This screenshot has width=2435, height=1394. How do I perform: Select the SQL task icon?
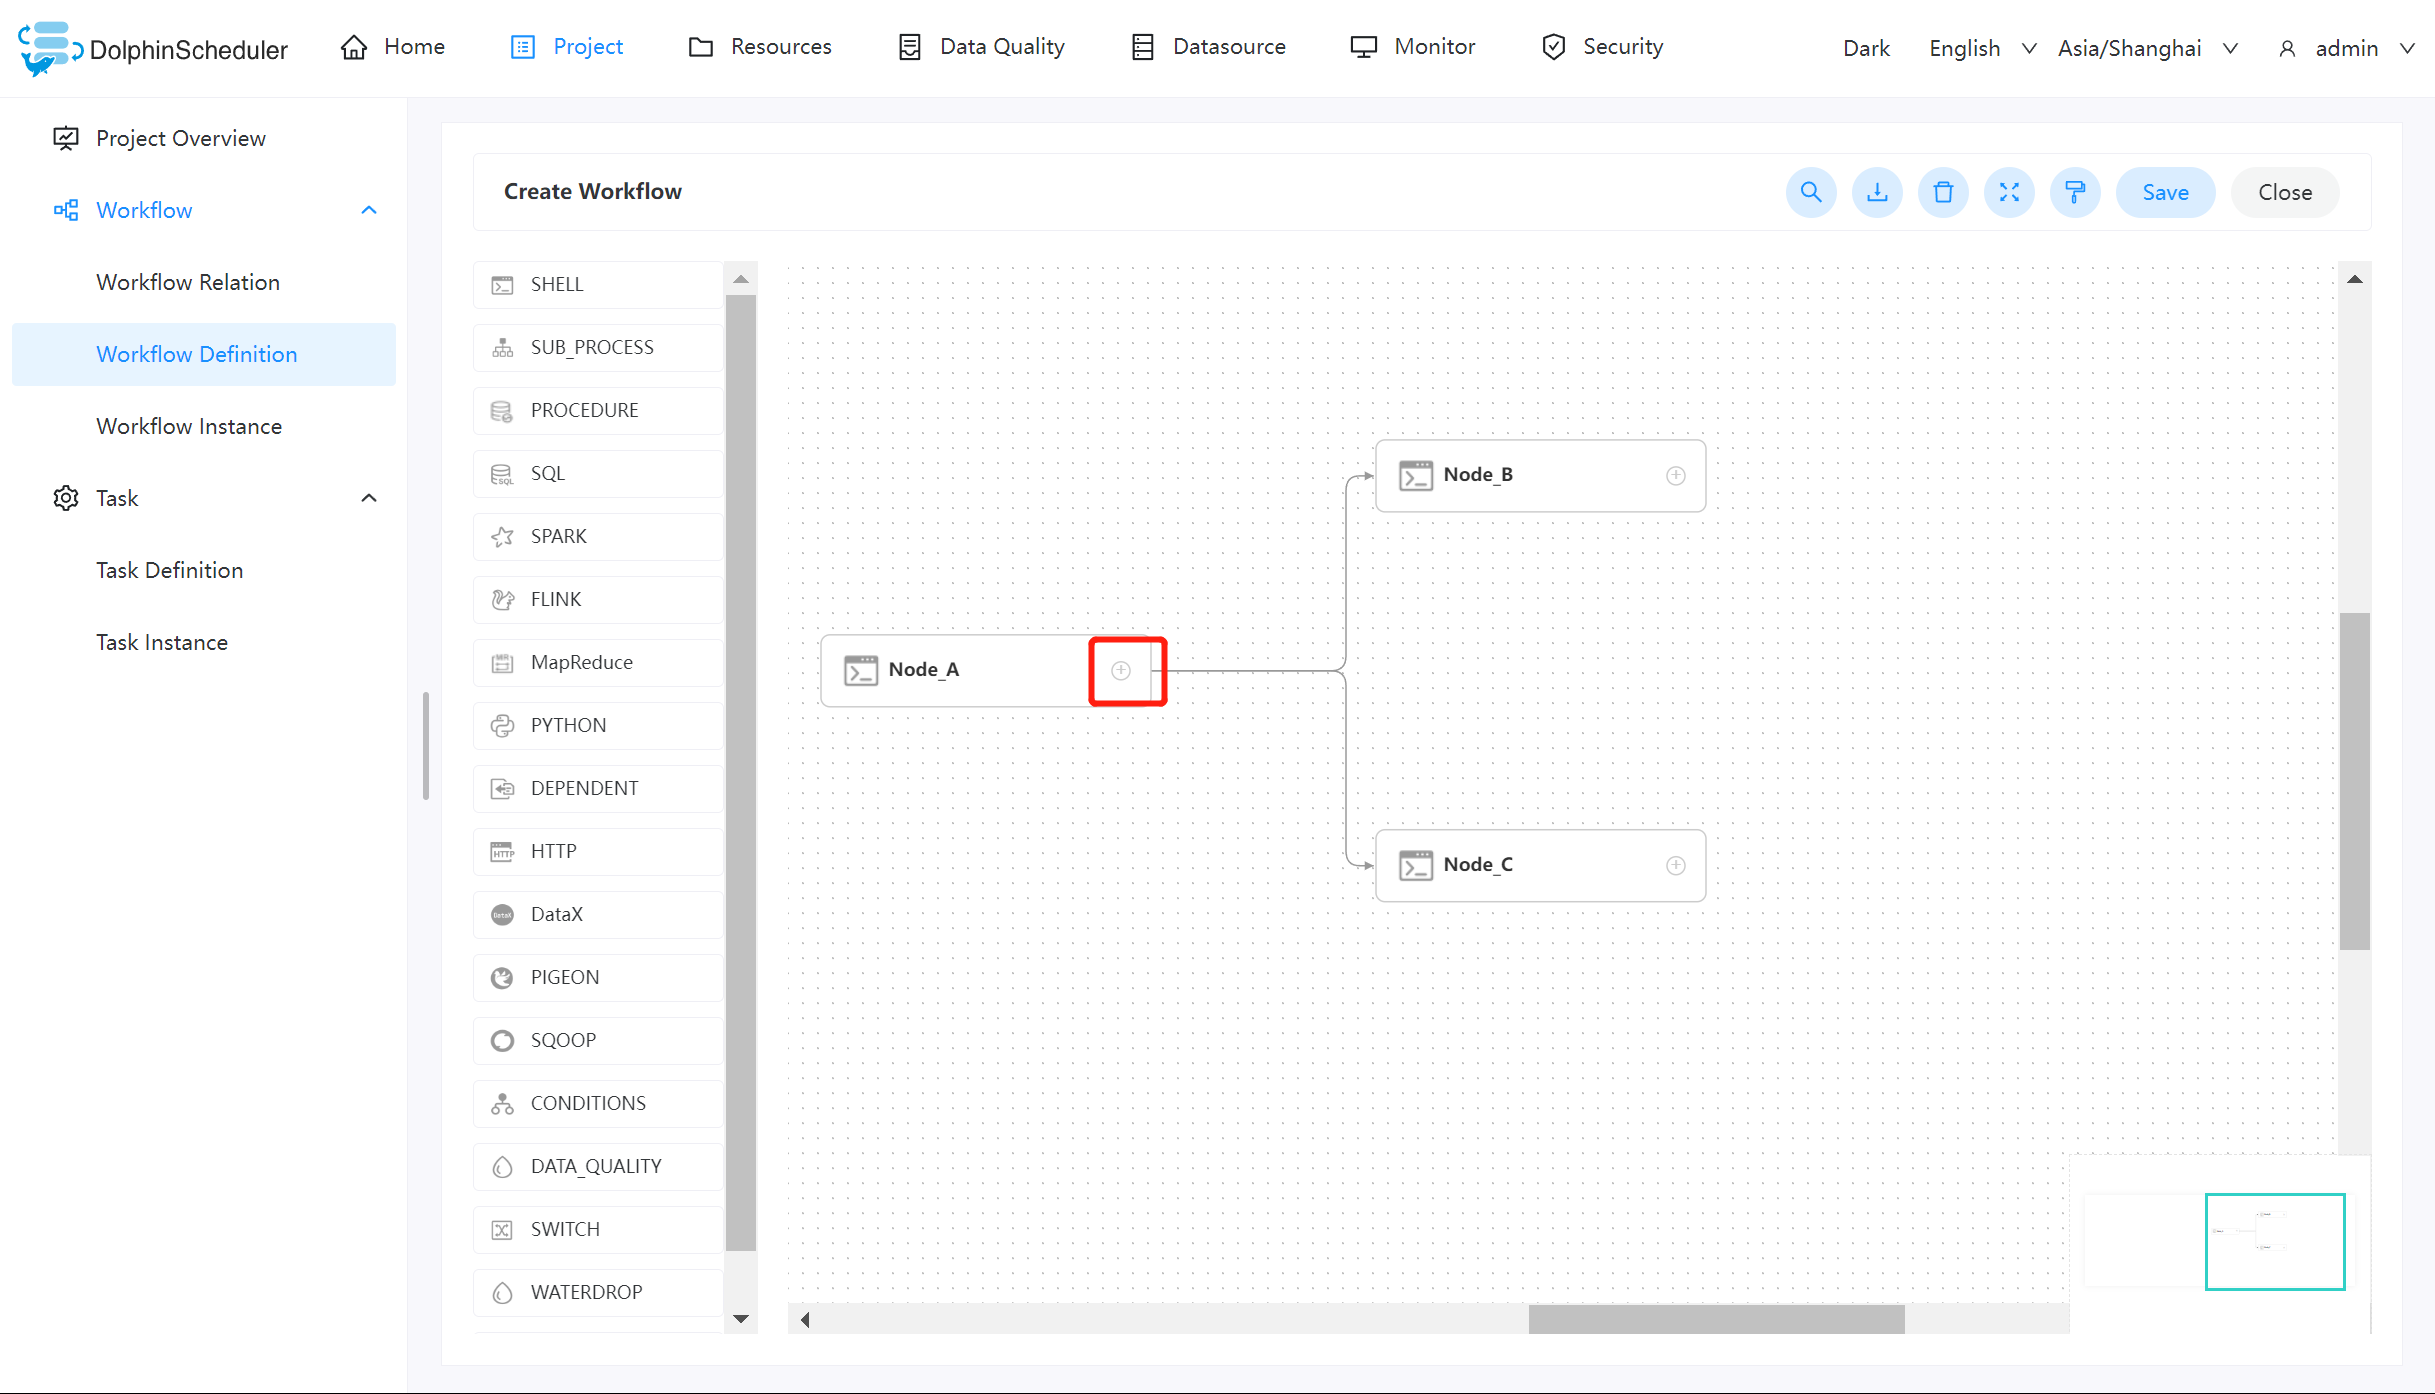point(503,473)
